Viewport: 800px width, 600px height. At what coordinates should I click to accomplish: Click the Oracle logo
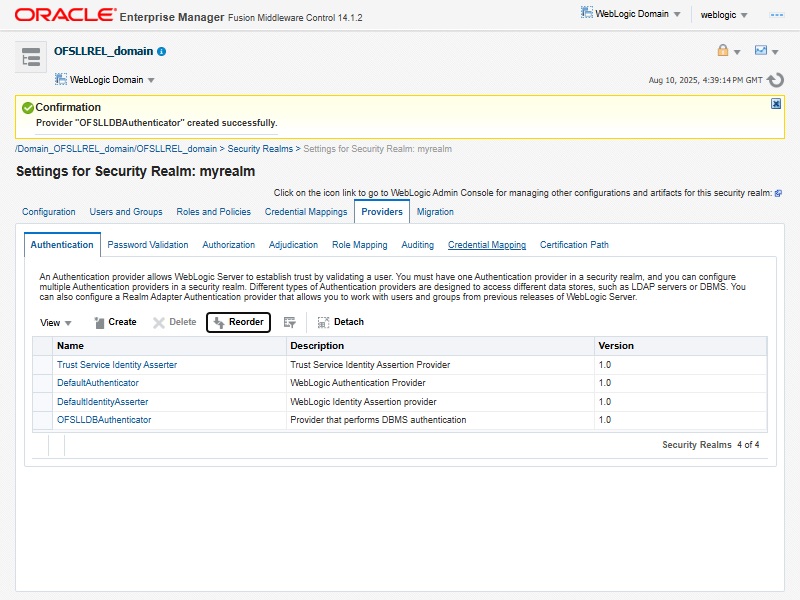(x=65, y=15)
